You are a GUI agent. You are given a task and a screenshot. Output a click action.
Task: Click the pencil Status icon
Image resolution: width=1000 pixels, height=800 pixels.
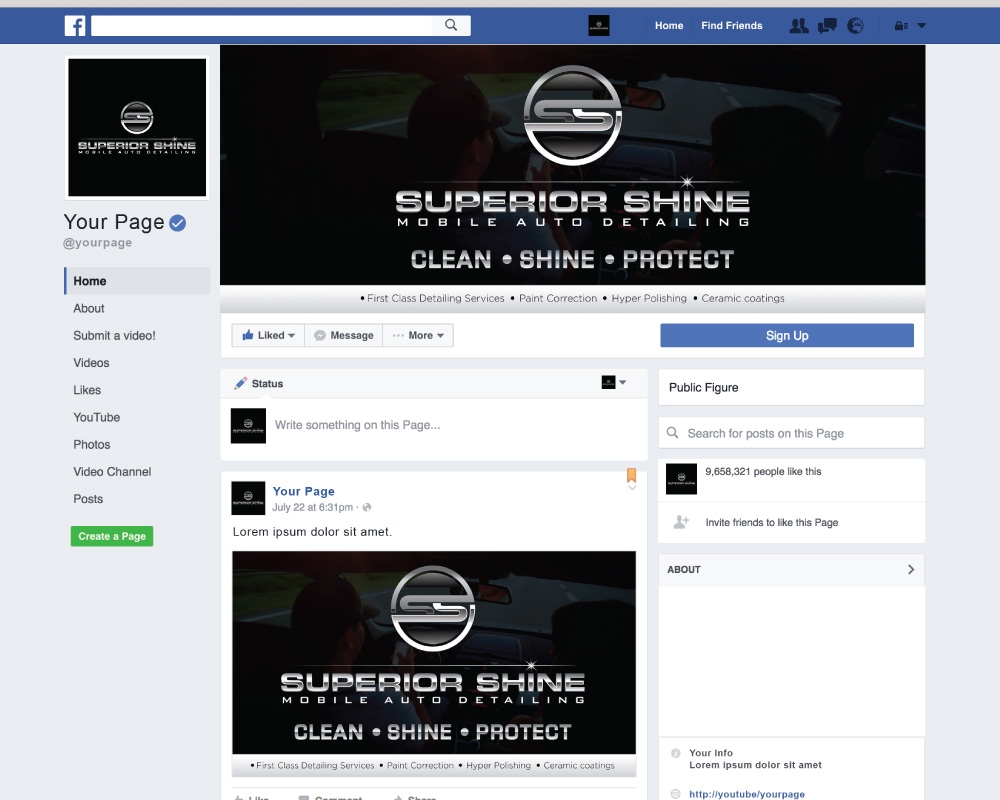point(239,383)
